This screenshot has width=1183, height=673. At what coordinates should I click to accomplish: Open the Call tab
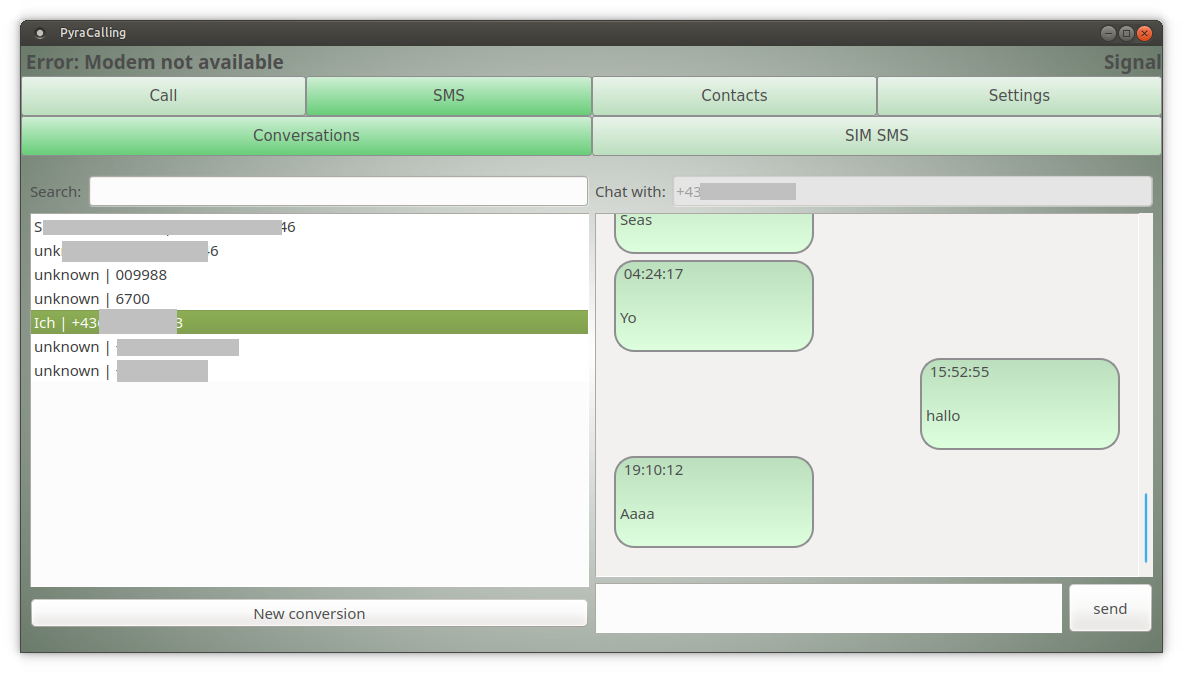tap(163, 96)
